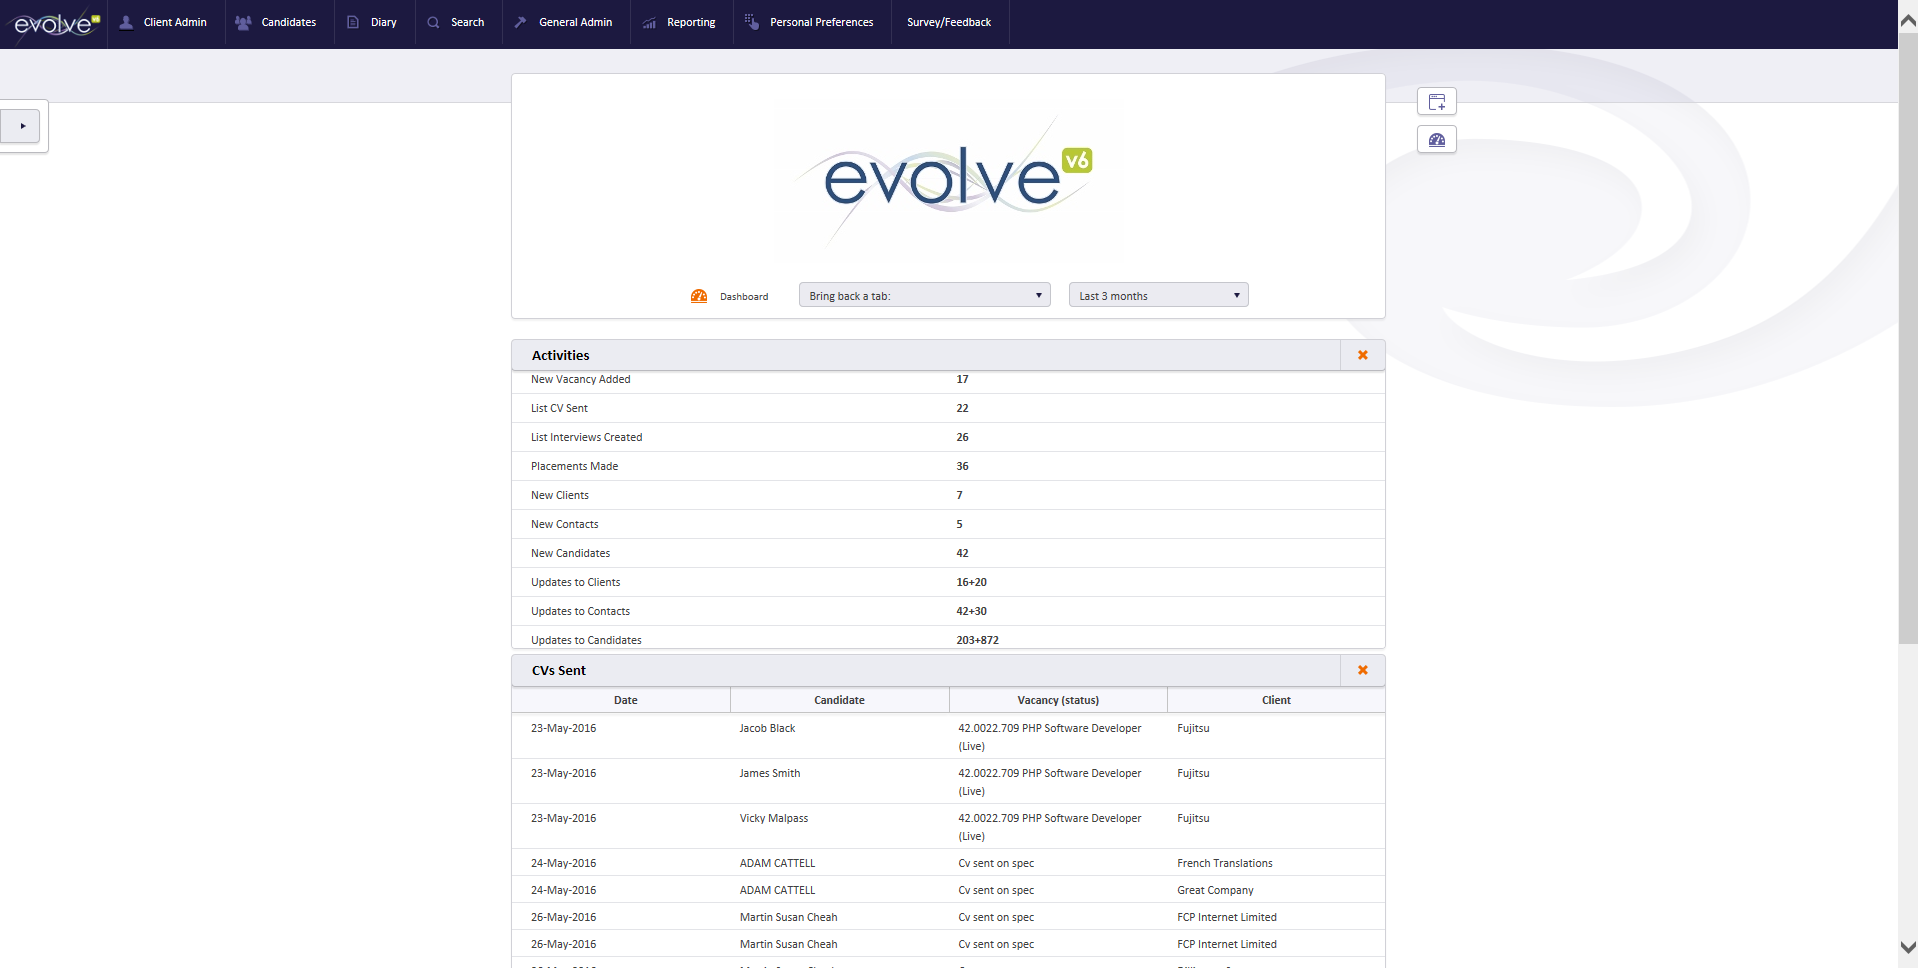Select the dashboard gauge icon on the right
Image resolution: width=1918 pixels, height=968 pixels.
[x=1436, y=139]
